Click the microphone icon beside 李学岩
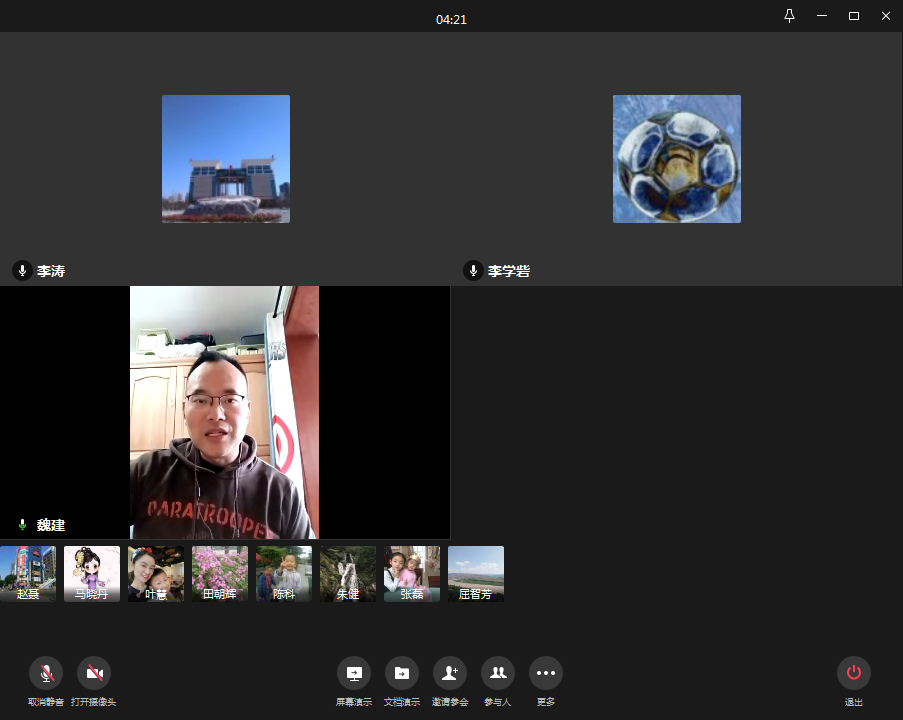903x720 pixels. [473, 271]
